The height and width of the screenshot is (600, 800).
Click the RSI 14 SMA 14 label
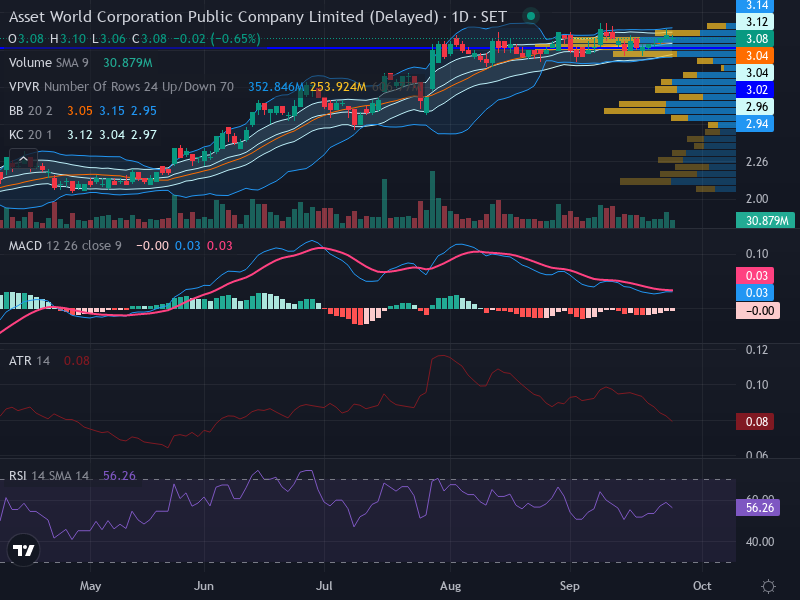49,476
